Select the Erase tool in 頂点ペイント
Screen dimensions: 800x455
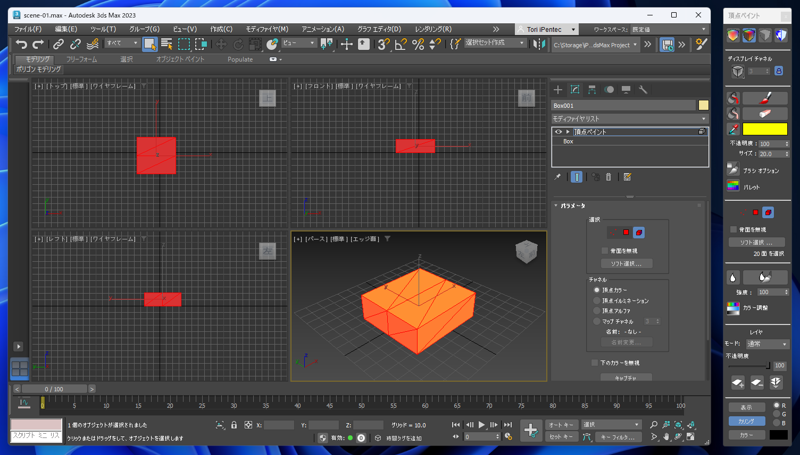point(765,113)
